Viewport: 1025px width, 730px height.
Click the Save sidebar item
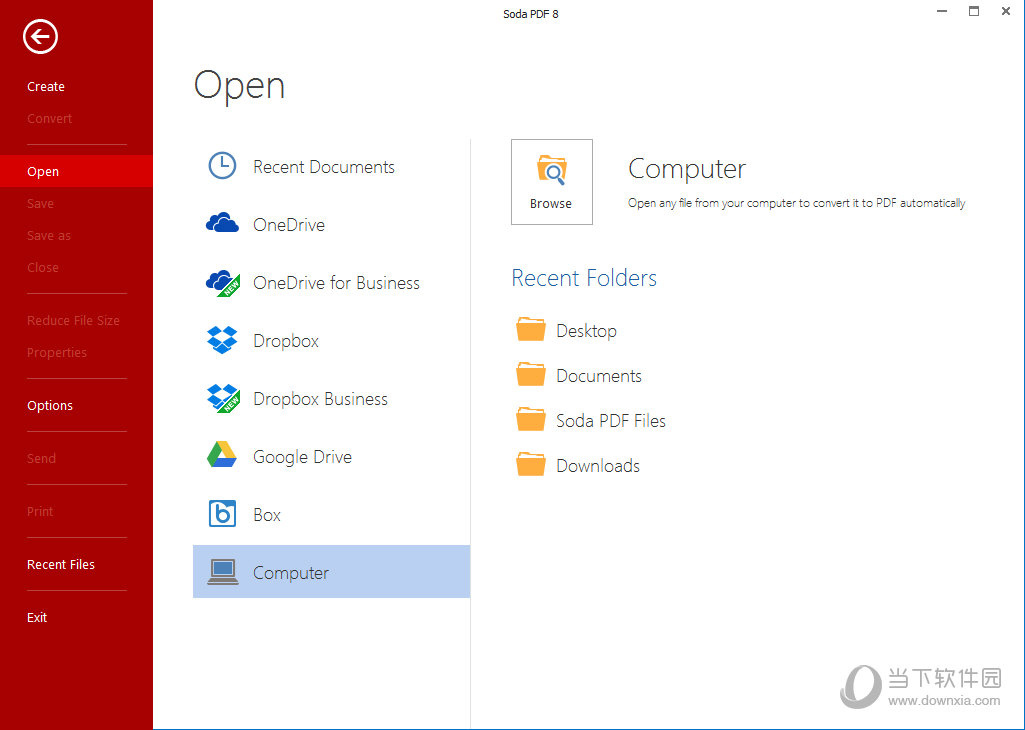40,203
